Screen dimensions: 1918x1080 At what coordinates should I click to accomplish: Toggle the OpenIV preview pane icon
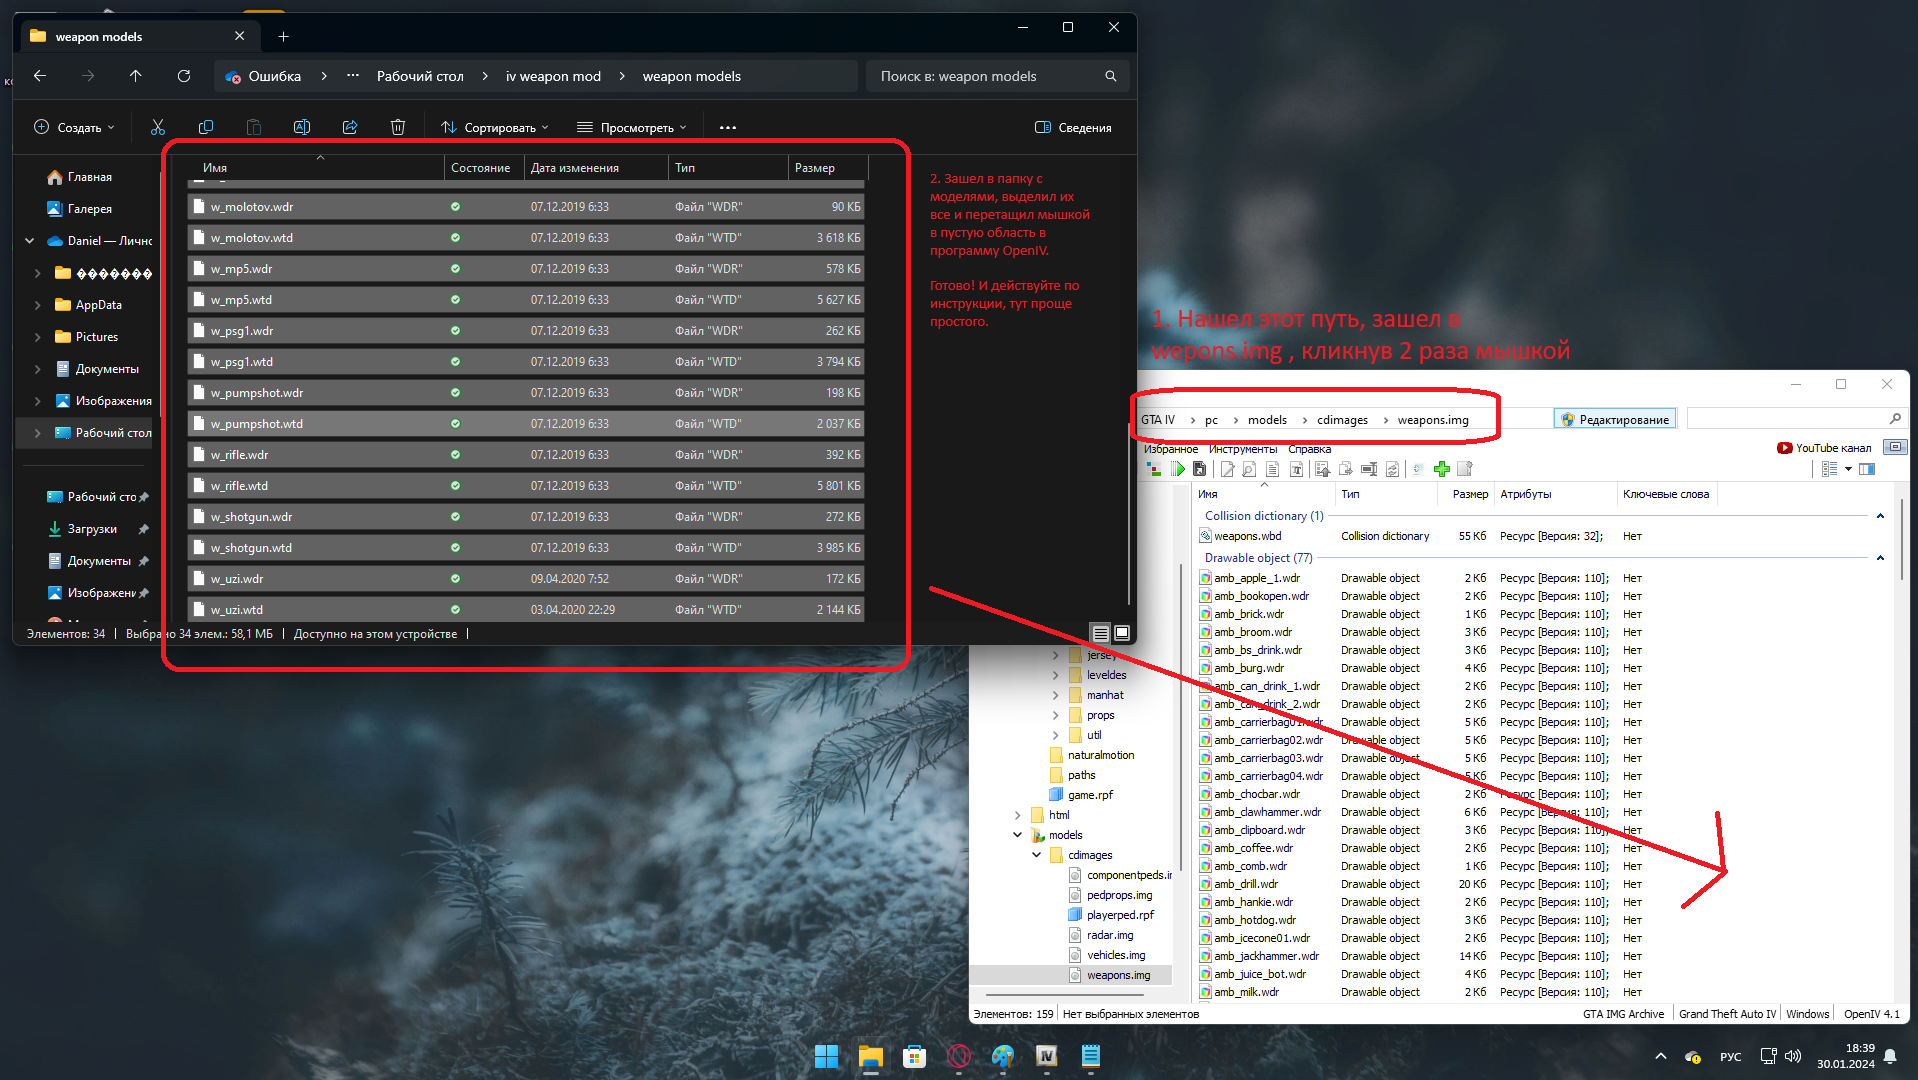point(1867,469)
